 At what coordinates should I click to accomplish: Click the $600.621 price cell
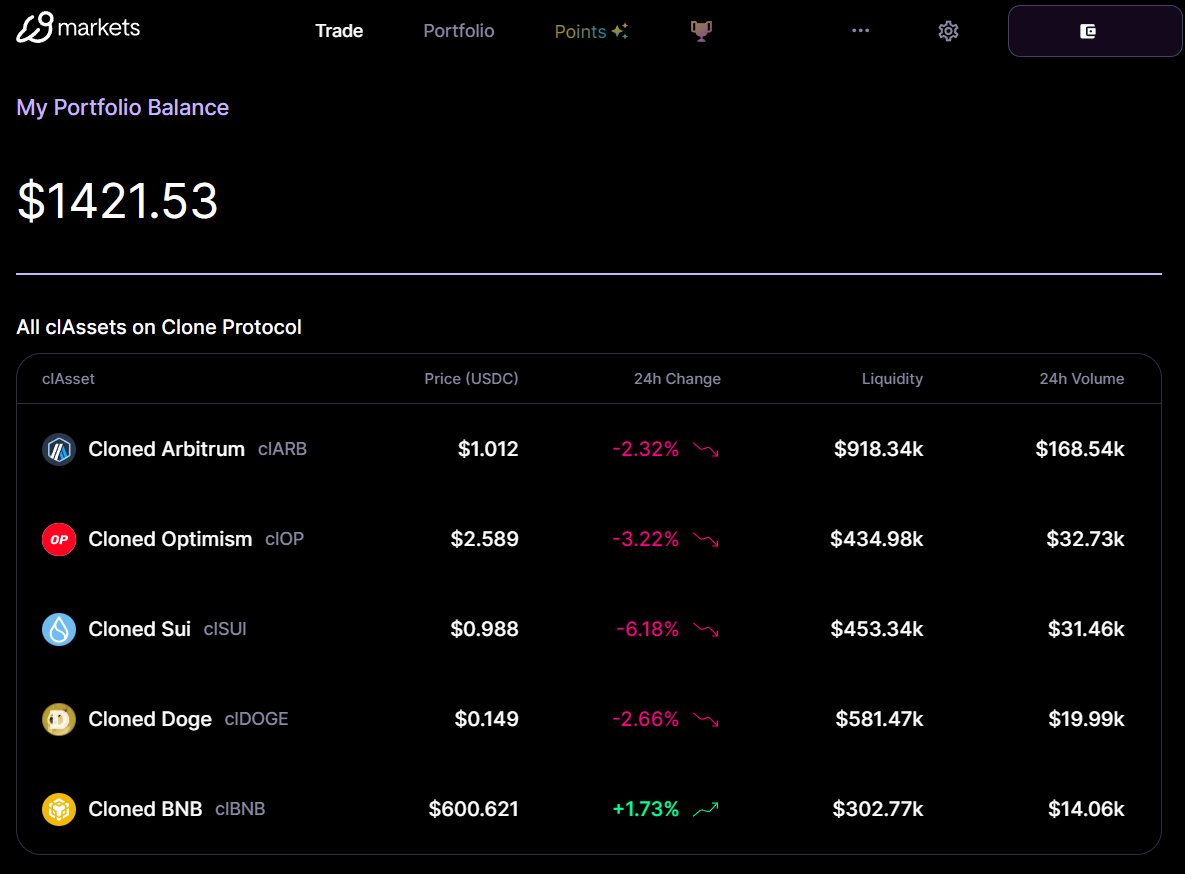474,809
